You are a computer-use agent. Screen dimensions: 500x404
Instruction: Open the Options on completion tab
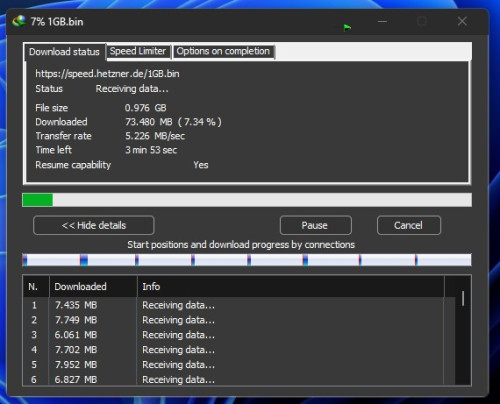(x=223, y=51)
